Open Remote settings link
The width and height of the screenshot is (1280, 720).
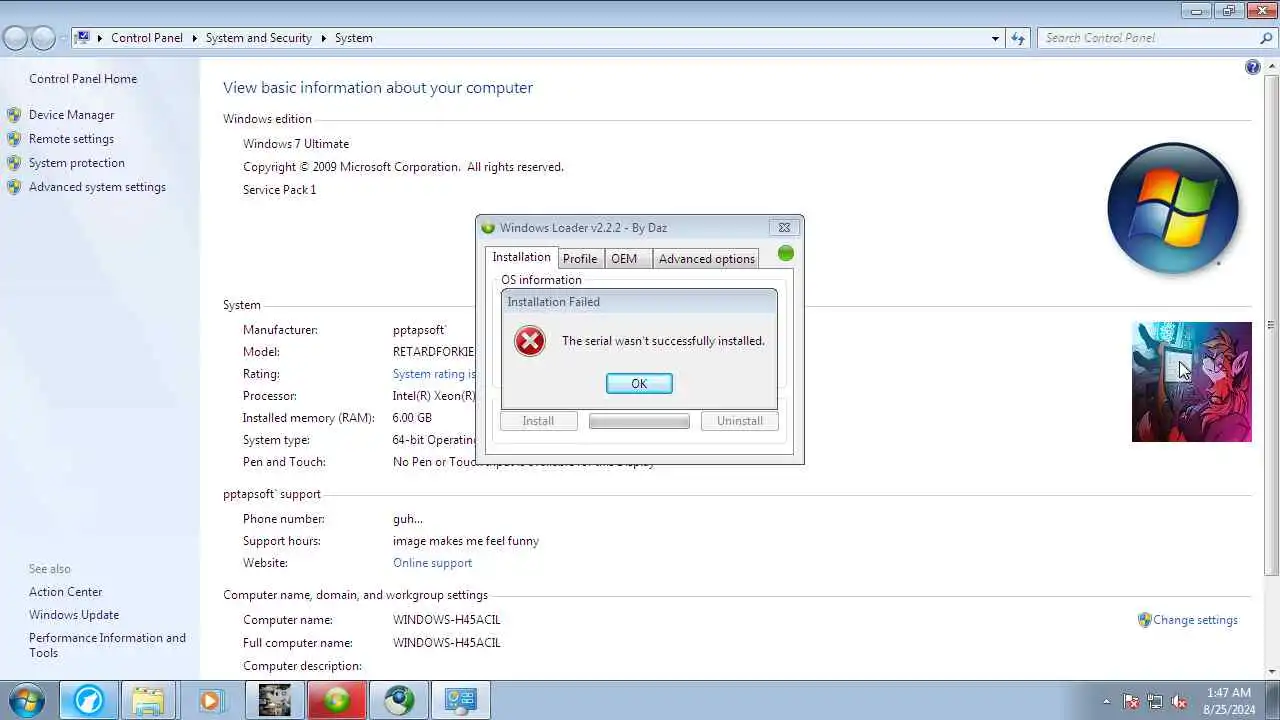click(x=71, y=139)
